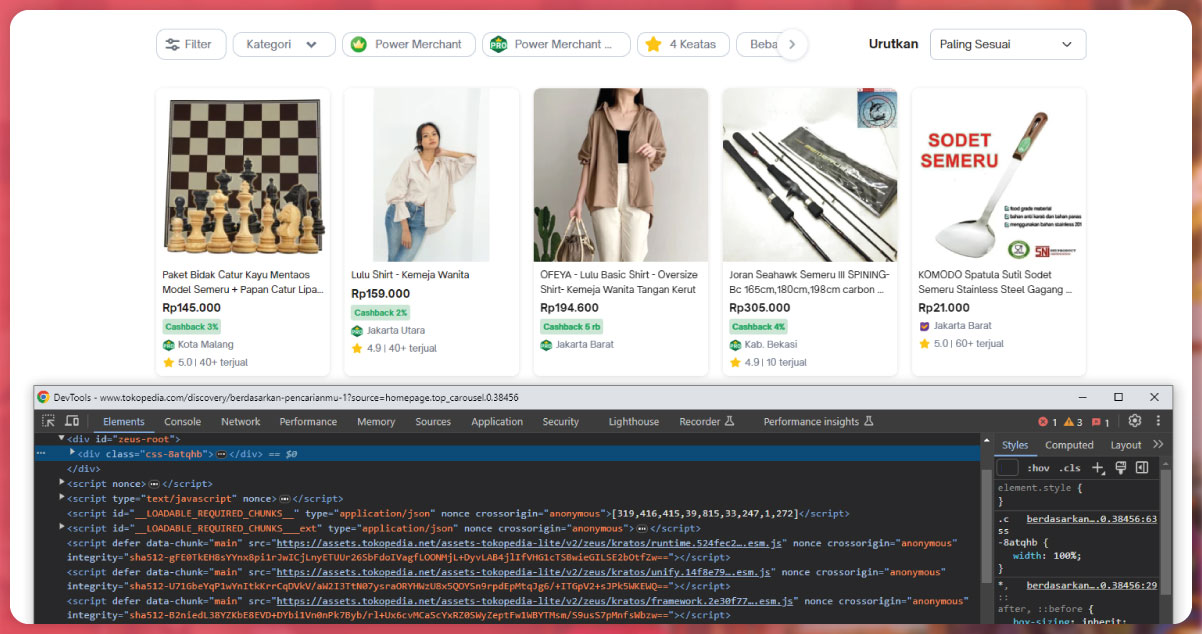This screenshot has height=634, width=1202.
Task: Click the yellow warning count indicator
Action: click(1074, 422)
